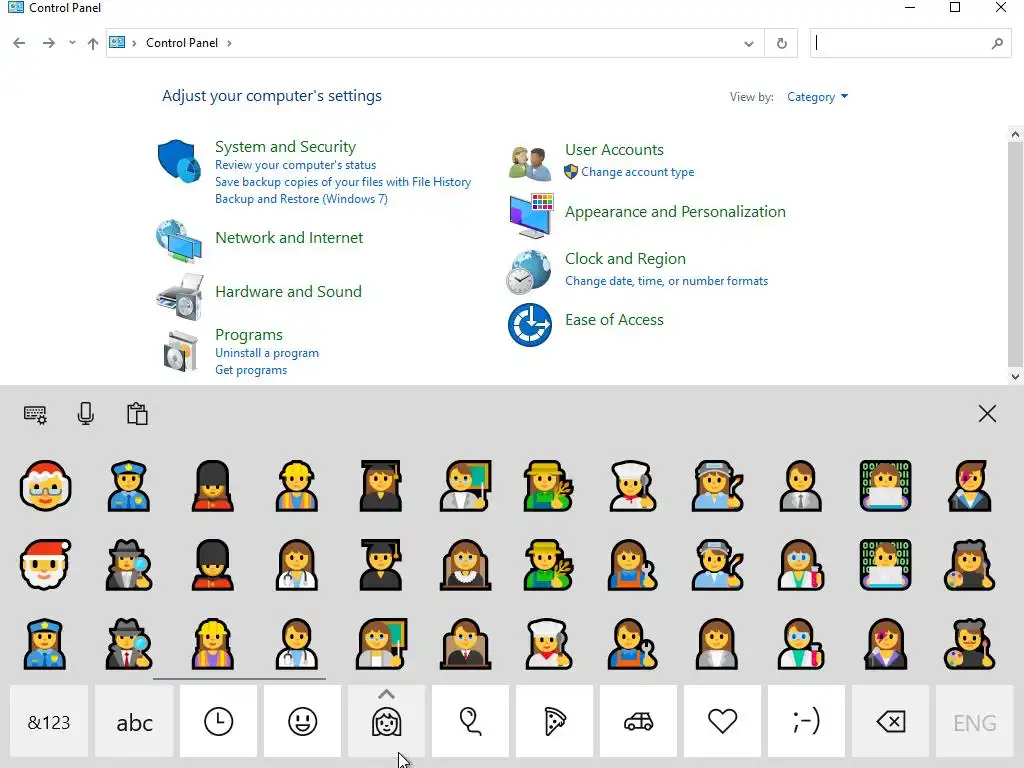1024x768 pixels.
Task: Open the View by Category dropdown
Action: pos(817,97)
